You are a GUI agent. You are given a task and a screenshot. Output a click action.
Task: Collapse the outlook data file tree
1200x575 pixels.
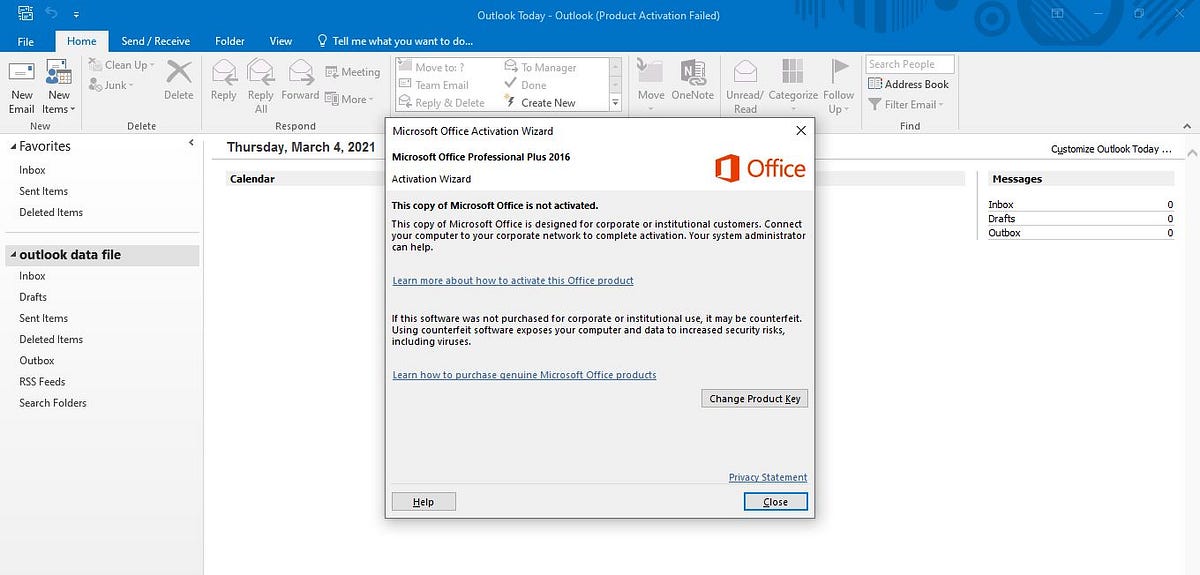tap(13, 255)
